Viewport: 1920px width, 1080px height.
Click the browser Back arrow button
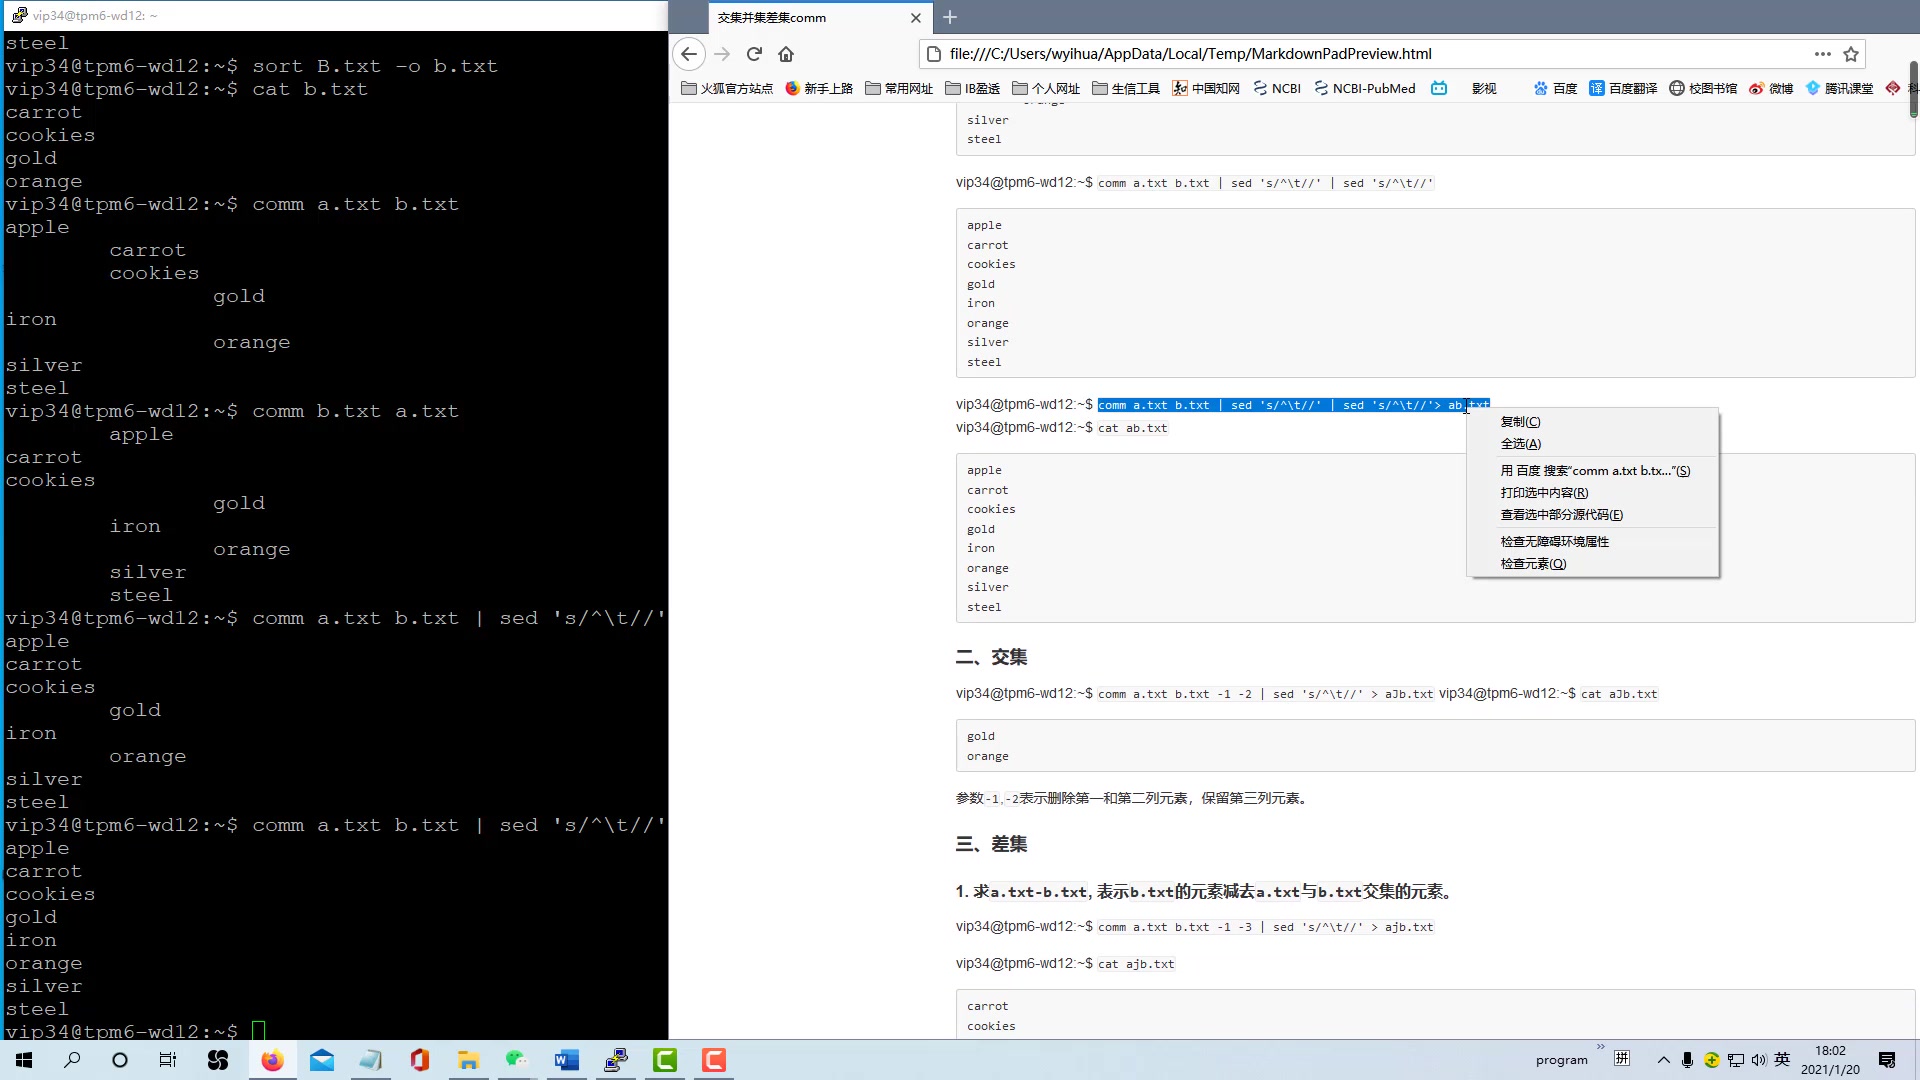pos(689,54)
